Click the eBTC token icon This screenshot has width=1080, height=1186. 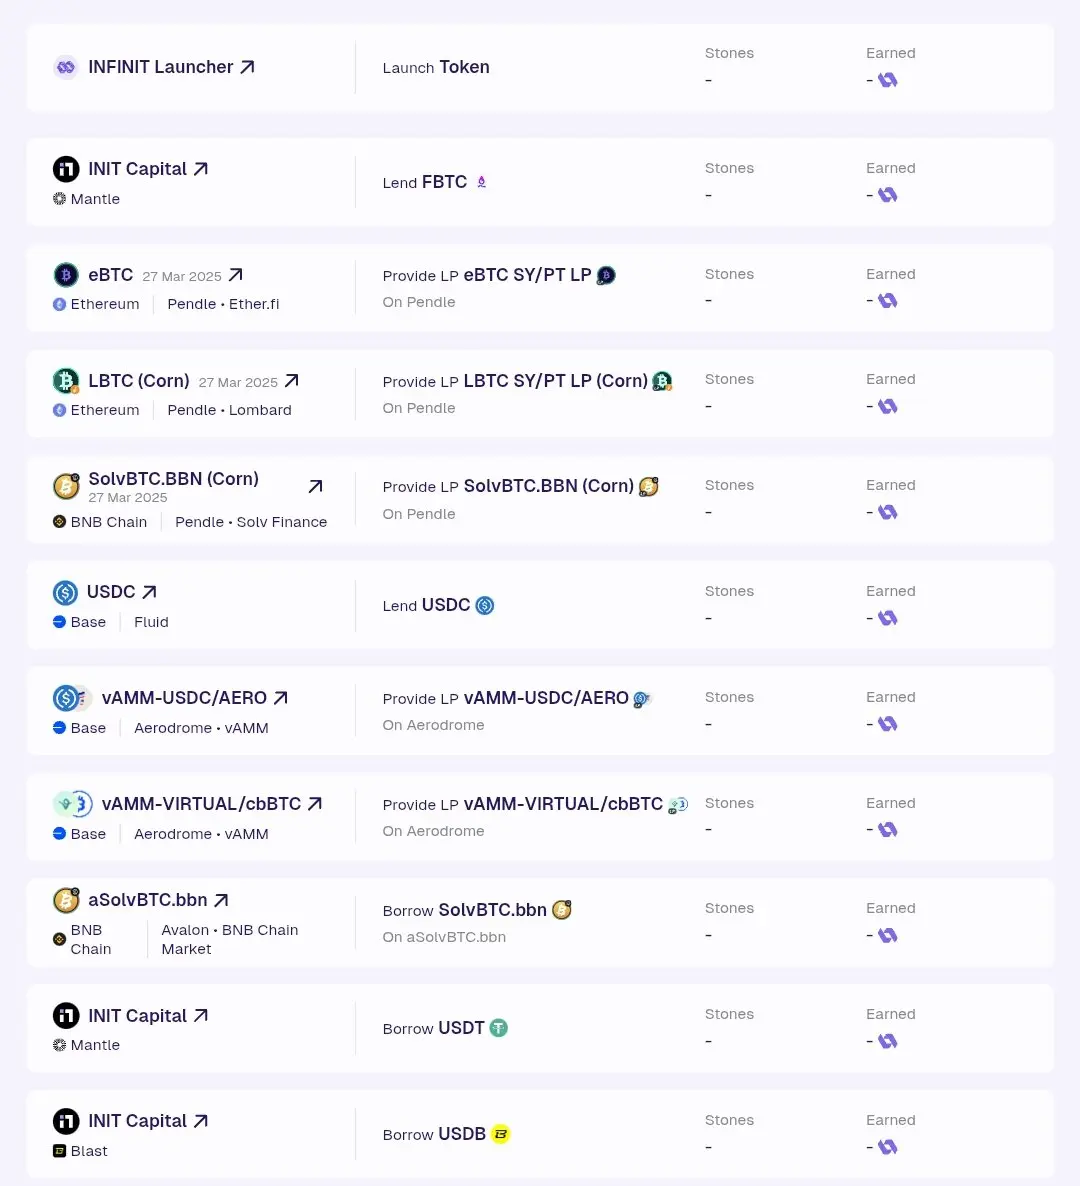(x=66, y=275)
